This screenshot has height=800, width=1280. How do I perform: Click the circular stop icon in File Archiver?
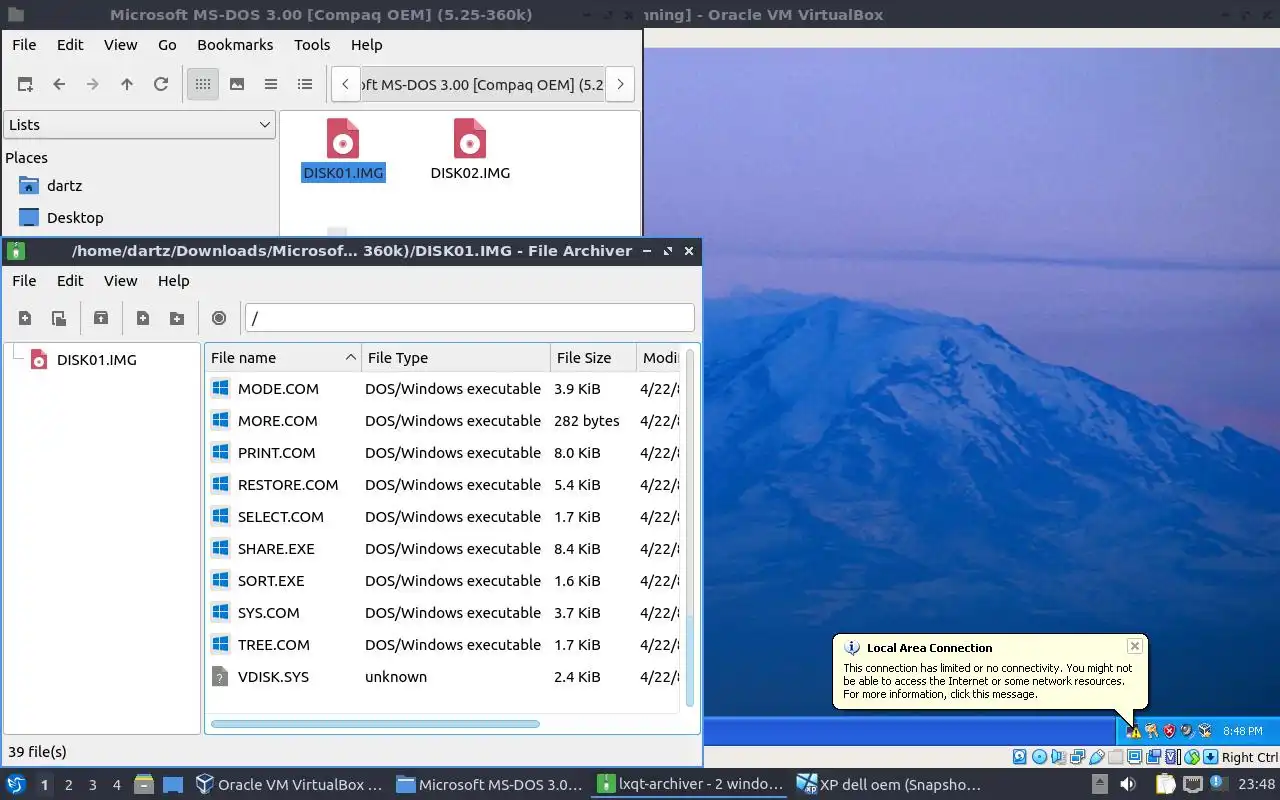[219, 318]
